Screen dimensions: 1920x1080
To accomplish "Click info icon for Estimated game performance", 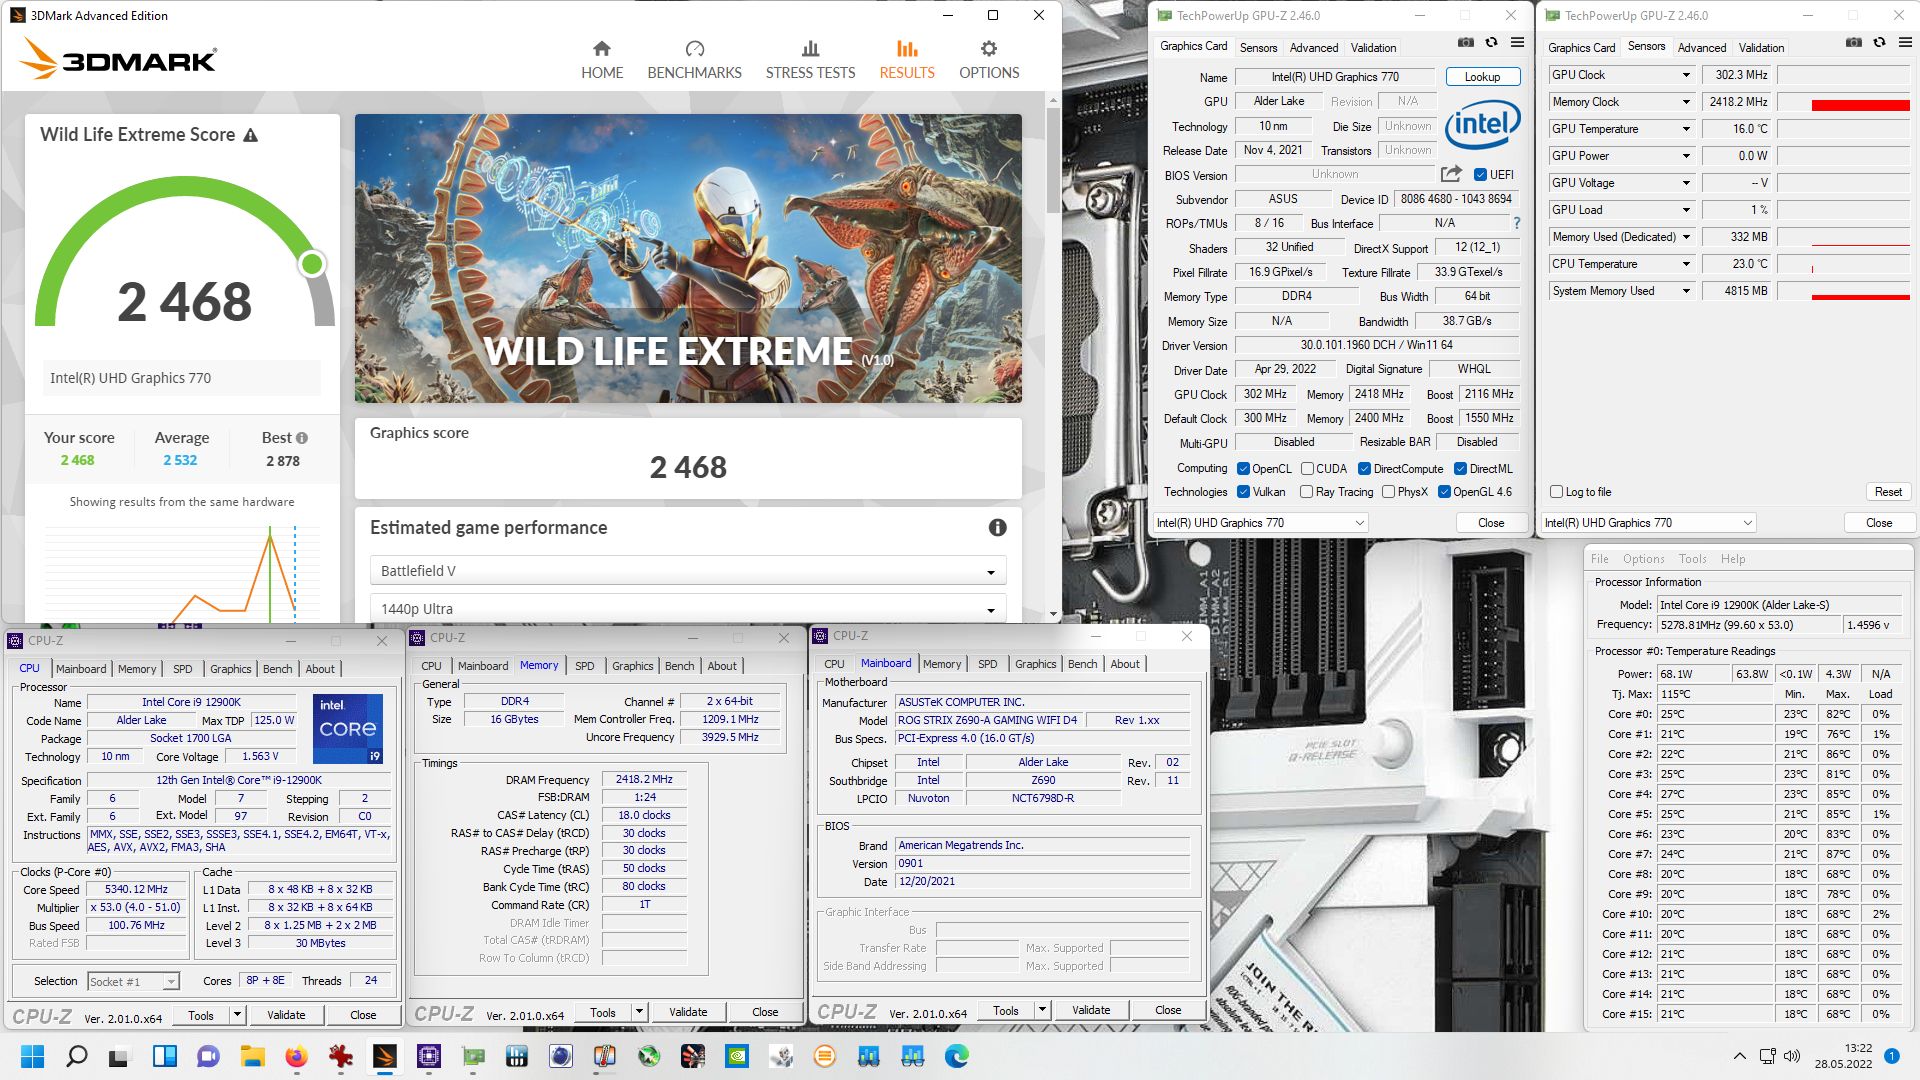I will click(x=997, y=528).
